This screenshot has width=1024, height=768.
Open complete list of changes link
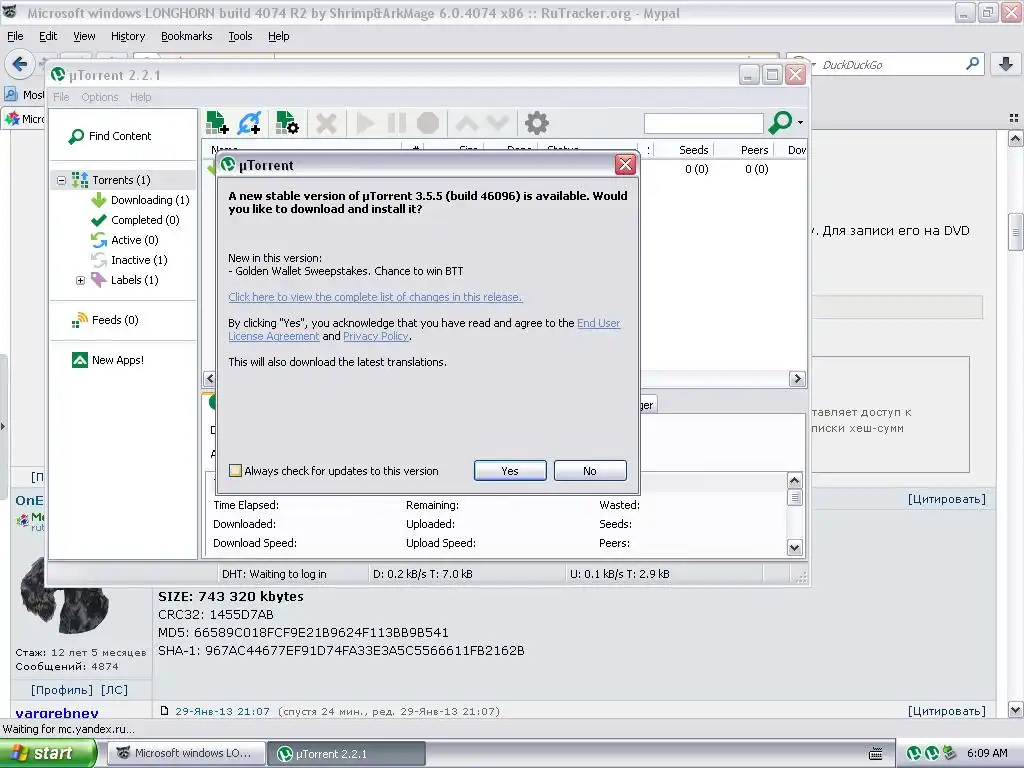point(376,297)
